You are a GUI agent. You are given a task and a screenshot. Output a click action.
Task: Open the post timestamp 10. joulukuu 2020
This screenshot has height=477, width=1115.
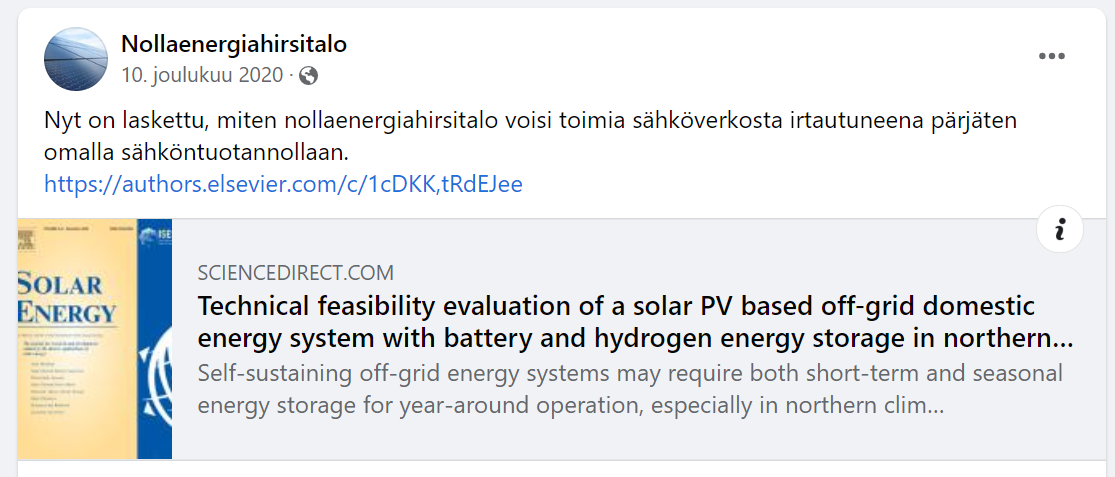pyautogui.click(x=202, y=75)
